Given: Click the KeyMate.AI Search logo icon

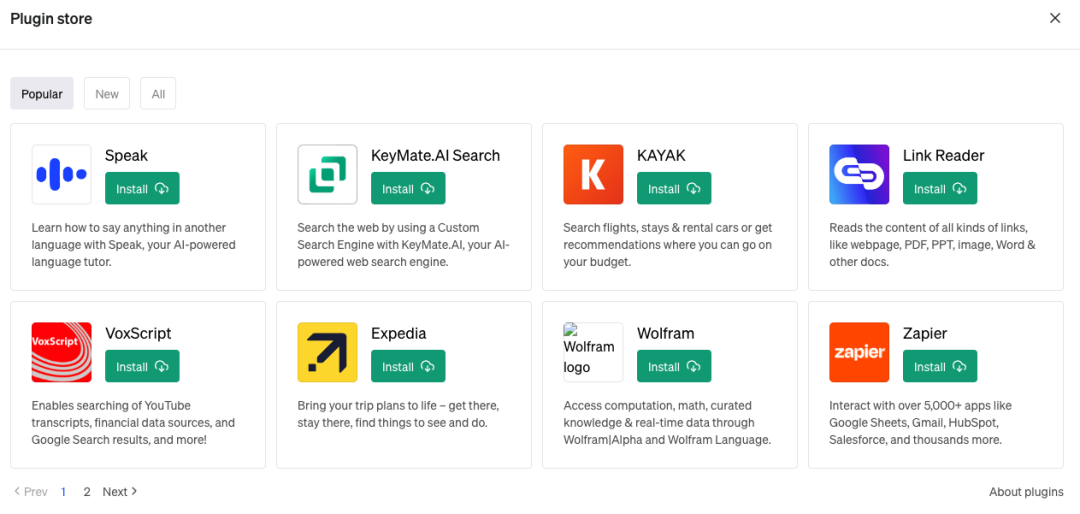Looking at the screenshot, I should pos(327,174).
